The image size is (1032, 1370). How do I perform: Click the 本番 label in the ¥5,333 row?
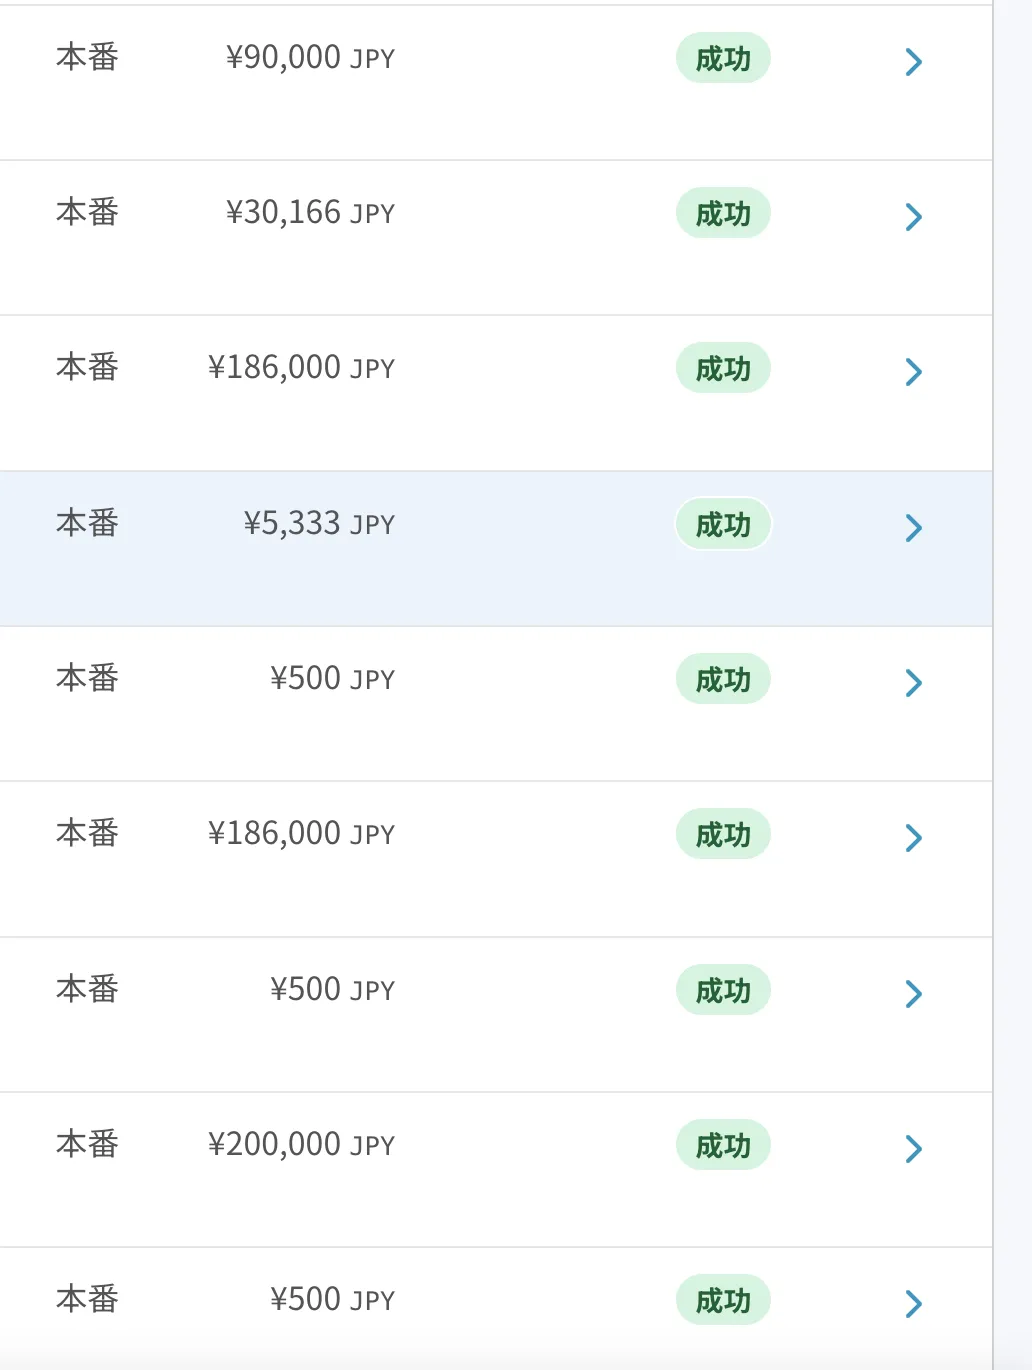click(88, 523)
